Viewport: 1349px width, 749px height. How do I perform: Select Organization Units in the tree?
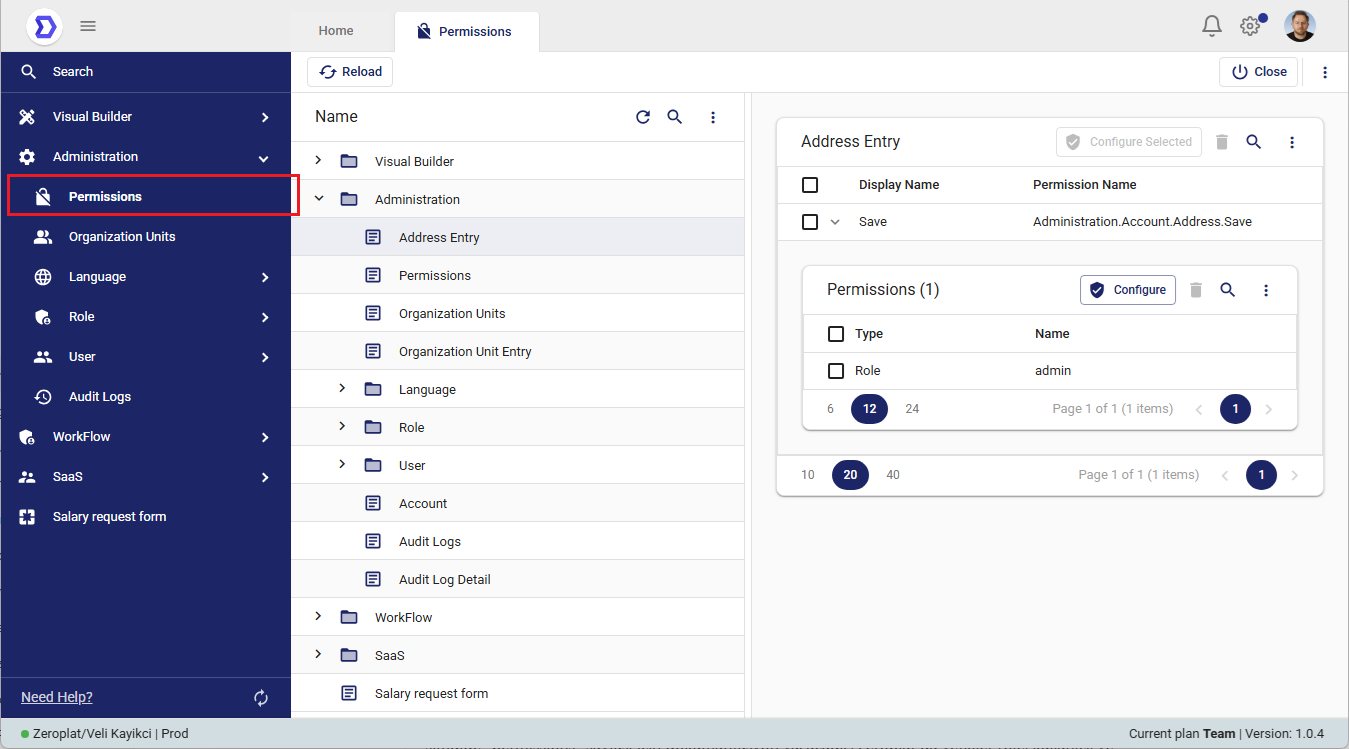coord(452,314)
